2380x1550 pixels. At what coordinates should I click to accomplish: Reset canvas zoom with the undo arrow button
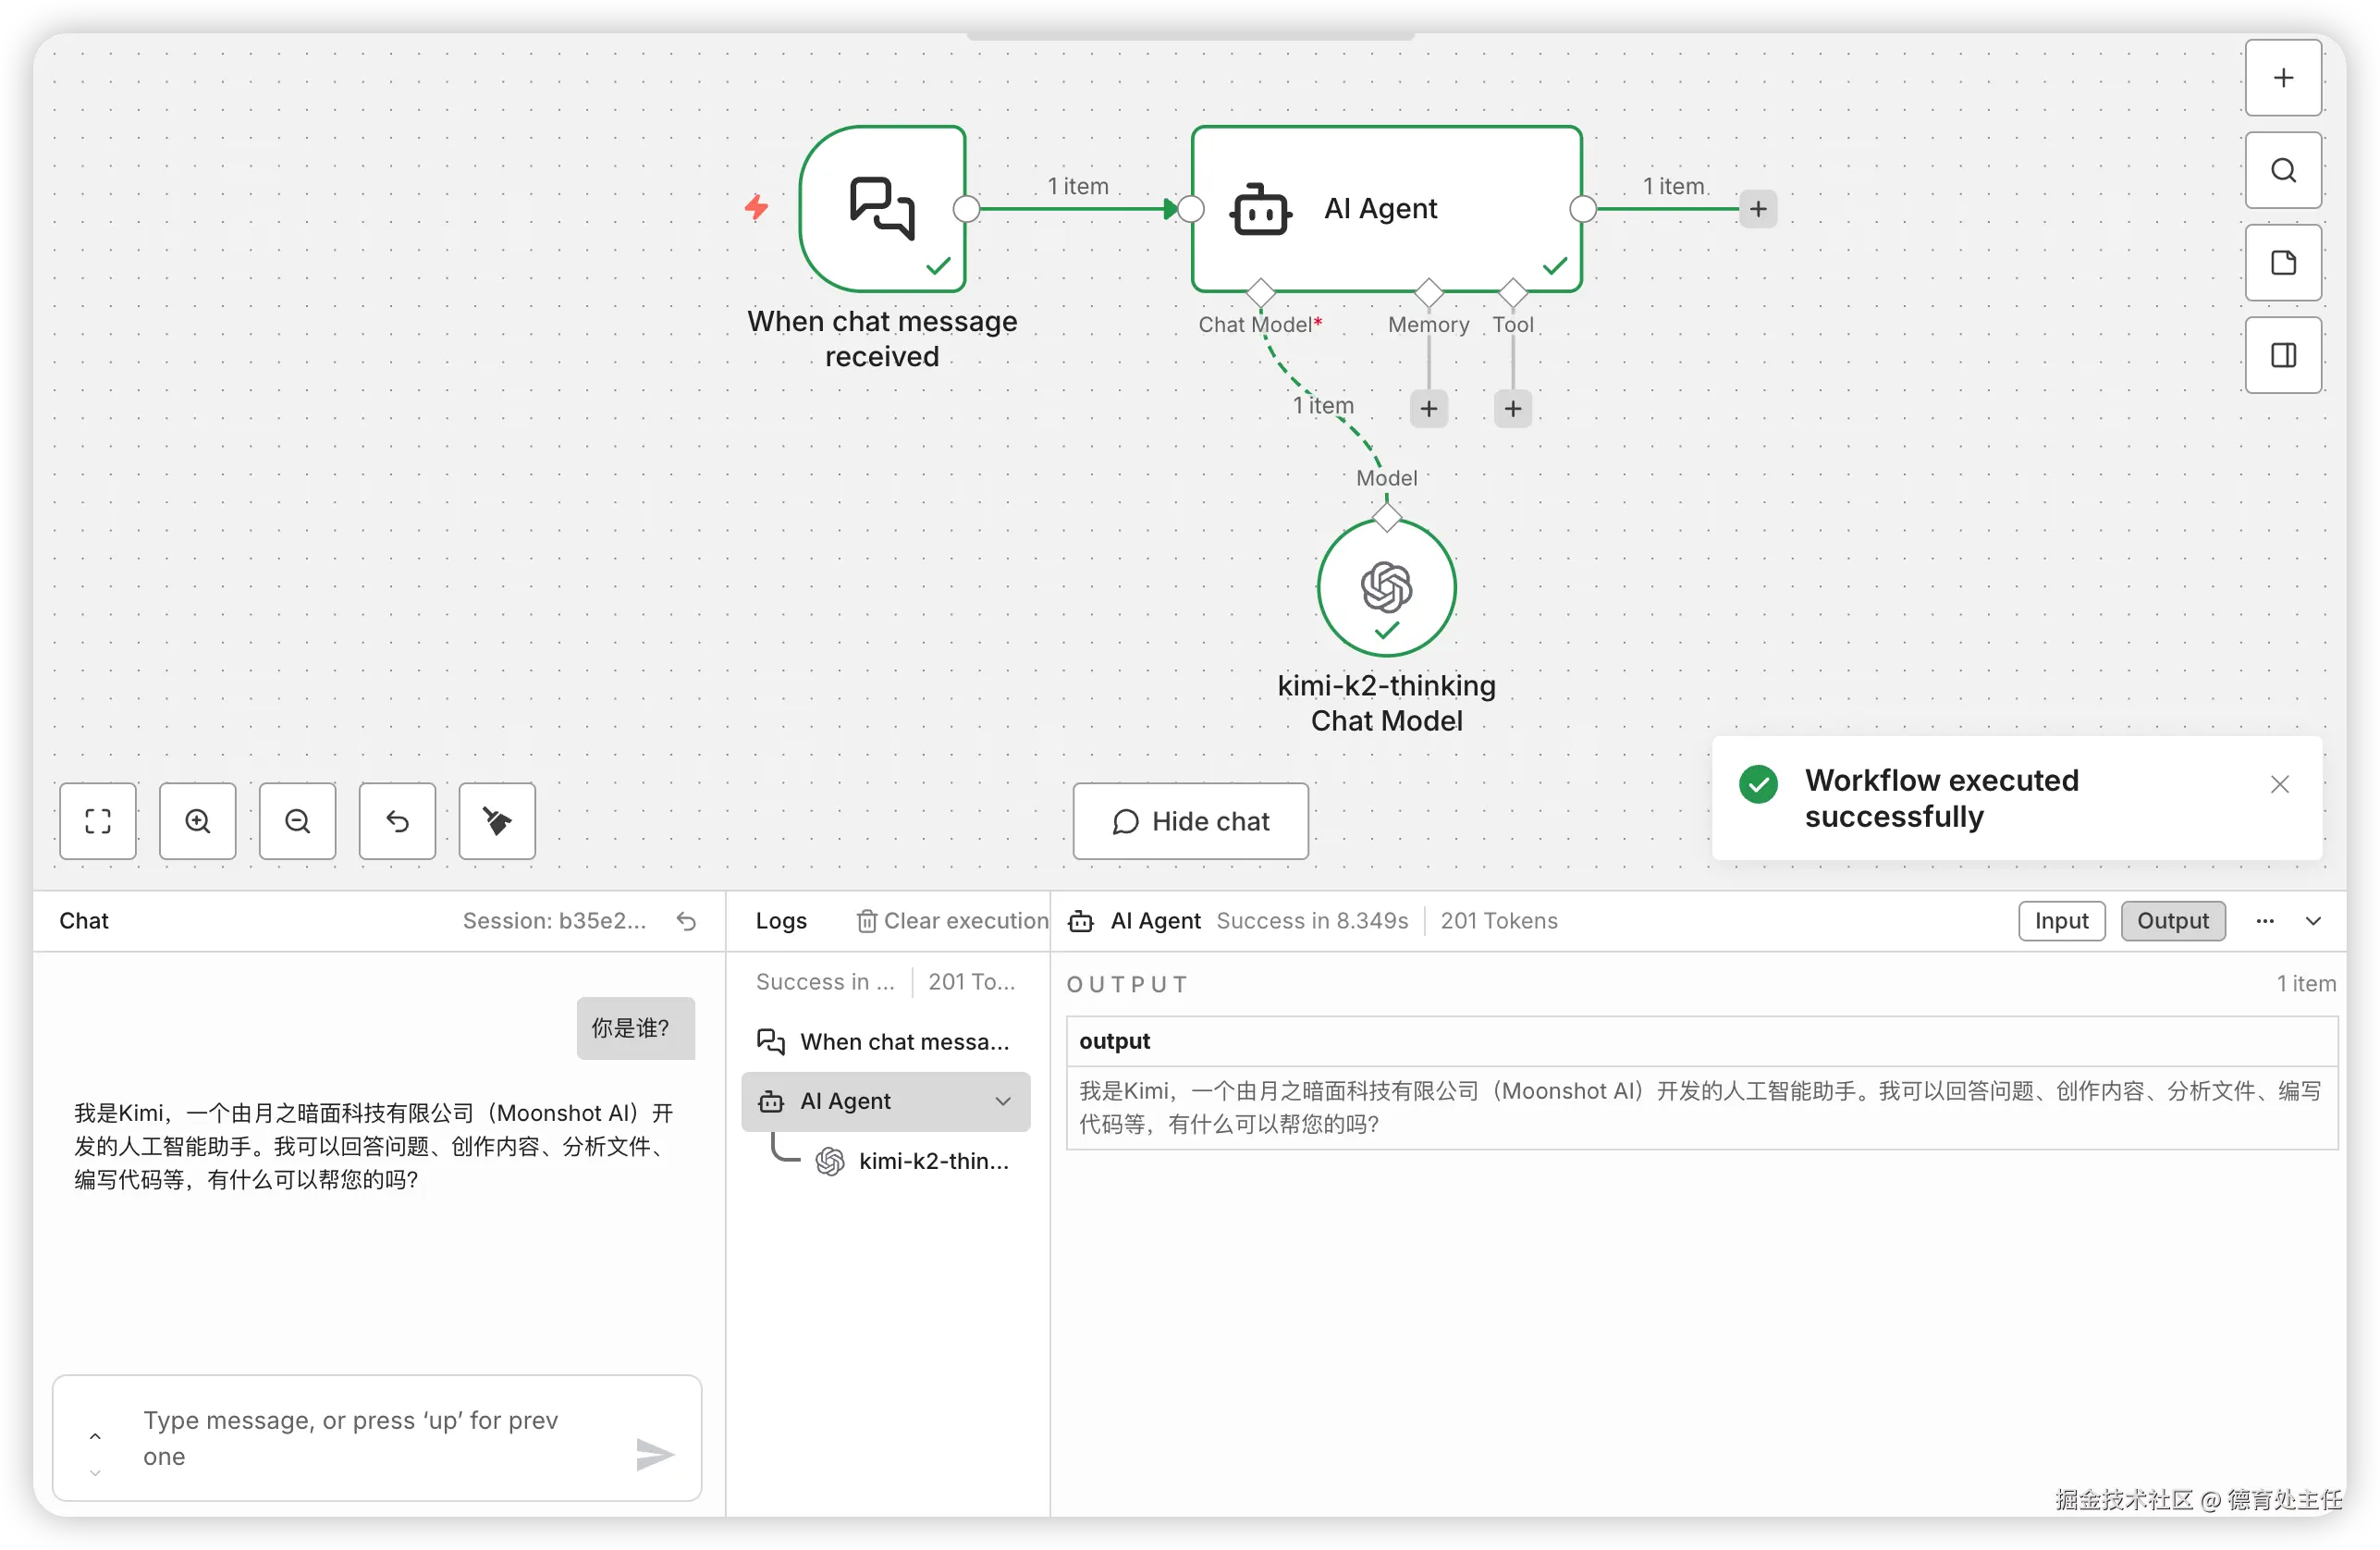(x=397, y=821)
